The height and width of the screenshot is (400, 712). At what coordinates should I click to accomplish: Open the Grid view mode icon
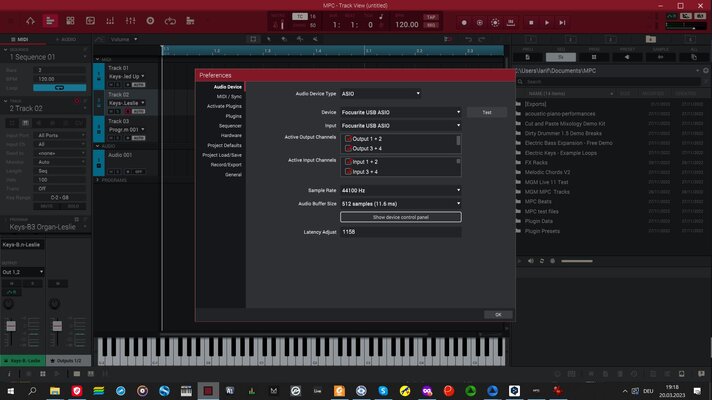pos(70,21)
